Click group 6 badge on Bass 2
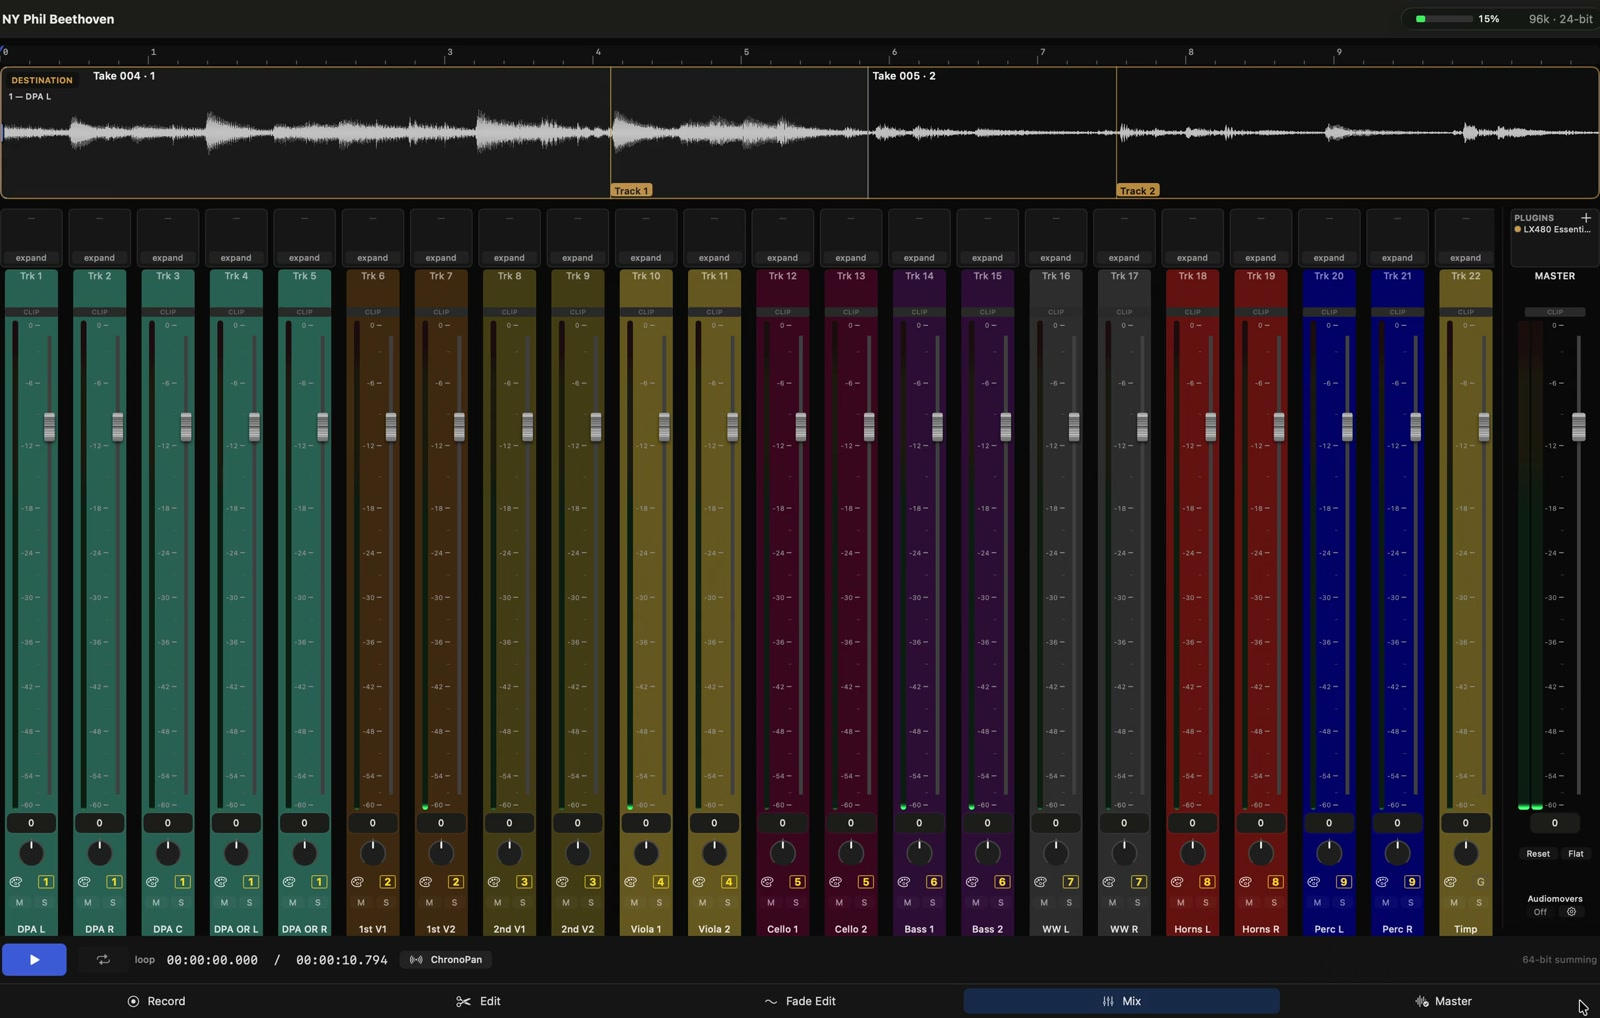 tap(1002, 882)
